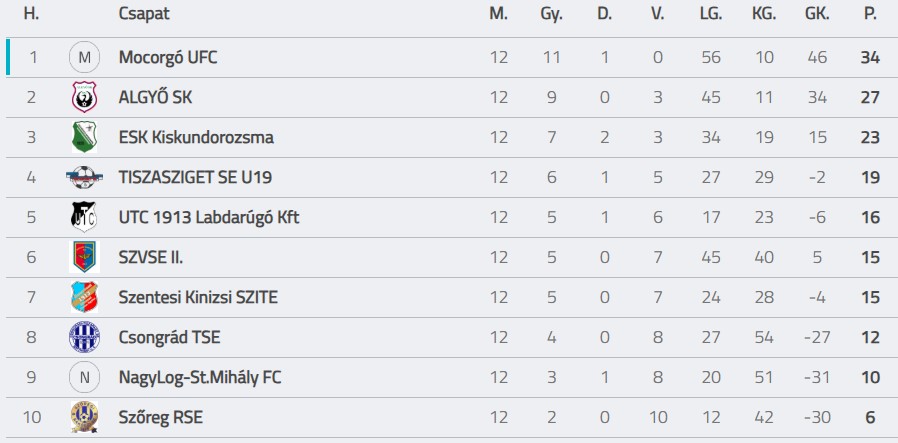Click the Mocorgó UFC team badge
This screenshot has width=898, height=443.
tap(84, 57)
